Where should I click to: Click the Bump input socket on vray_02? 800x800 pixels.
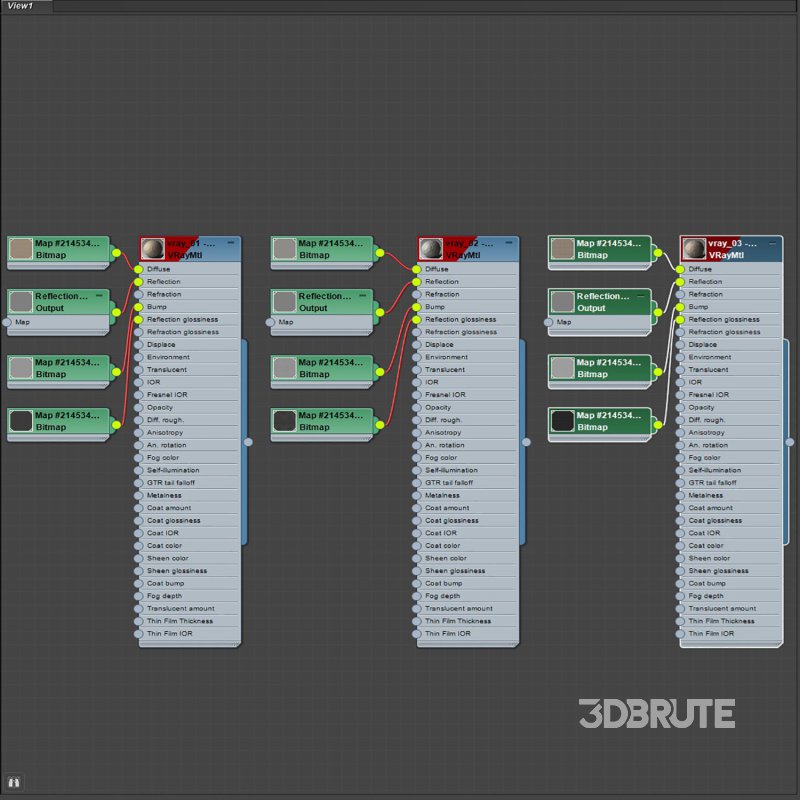[x=417, y=307]
